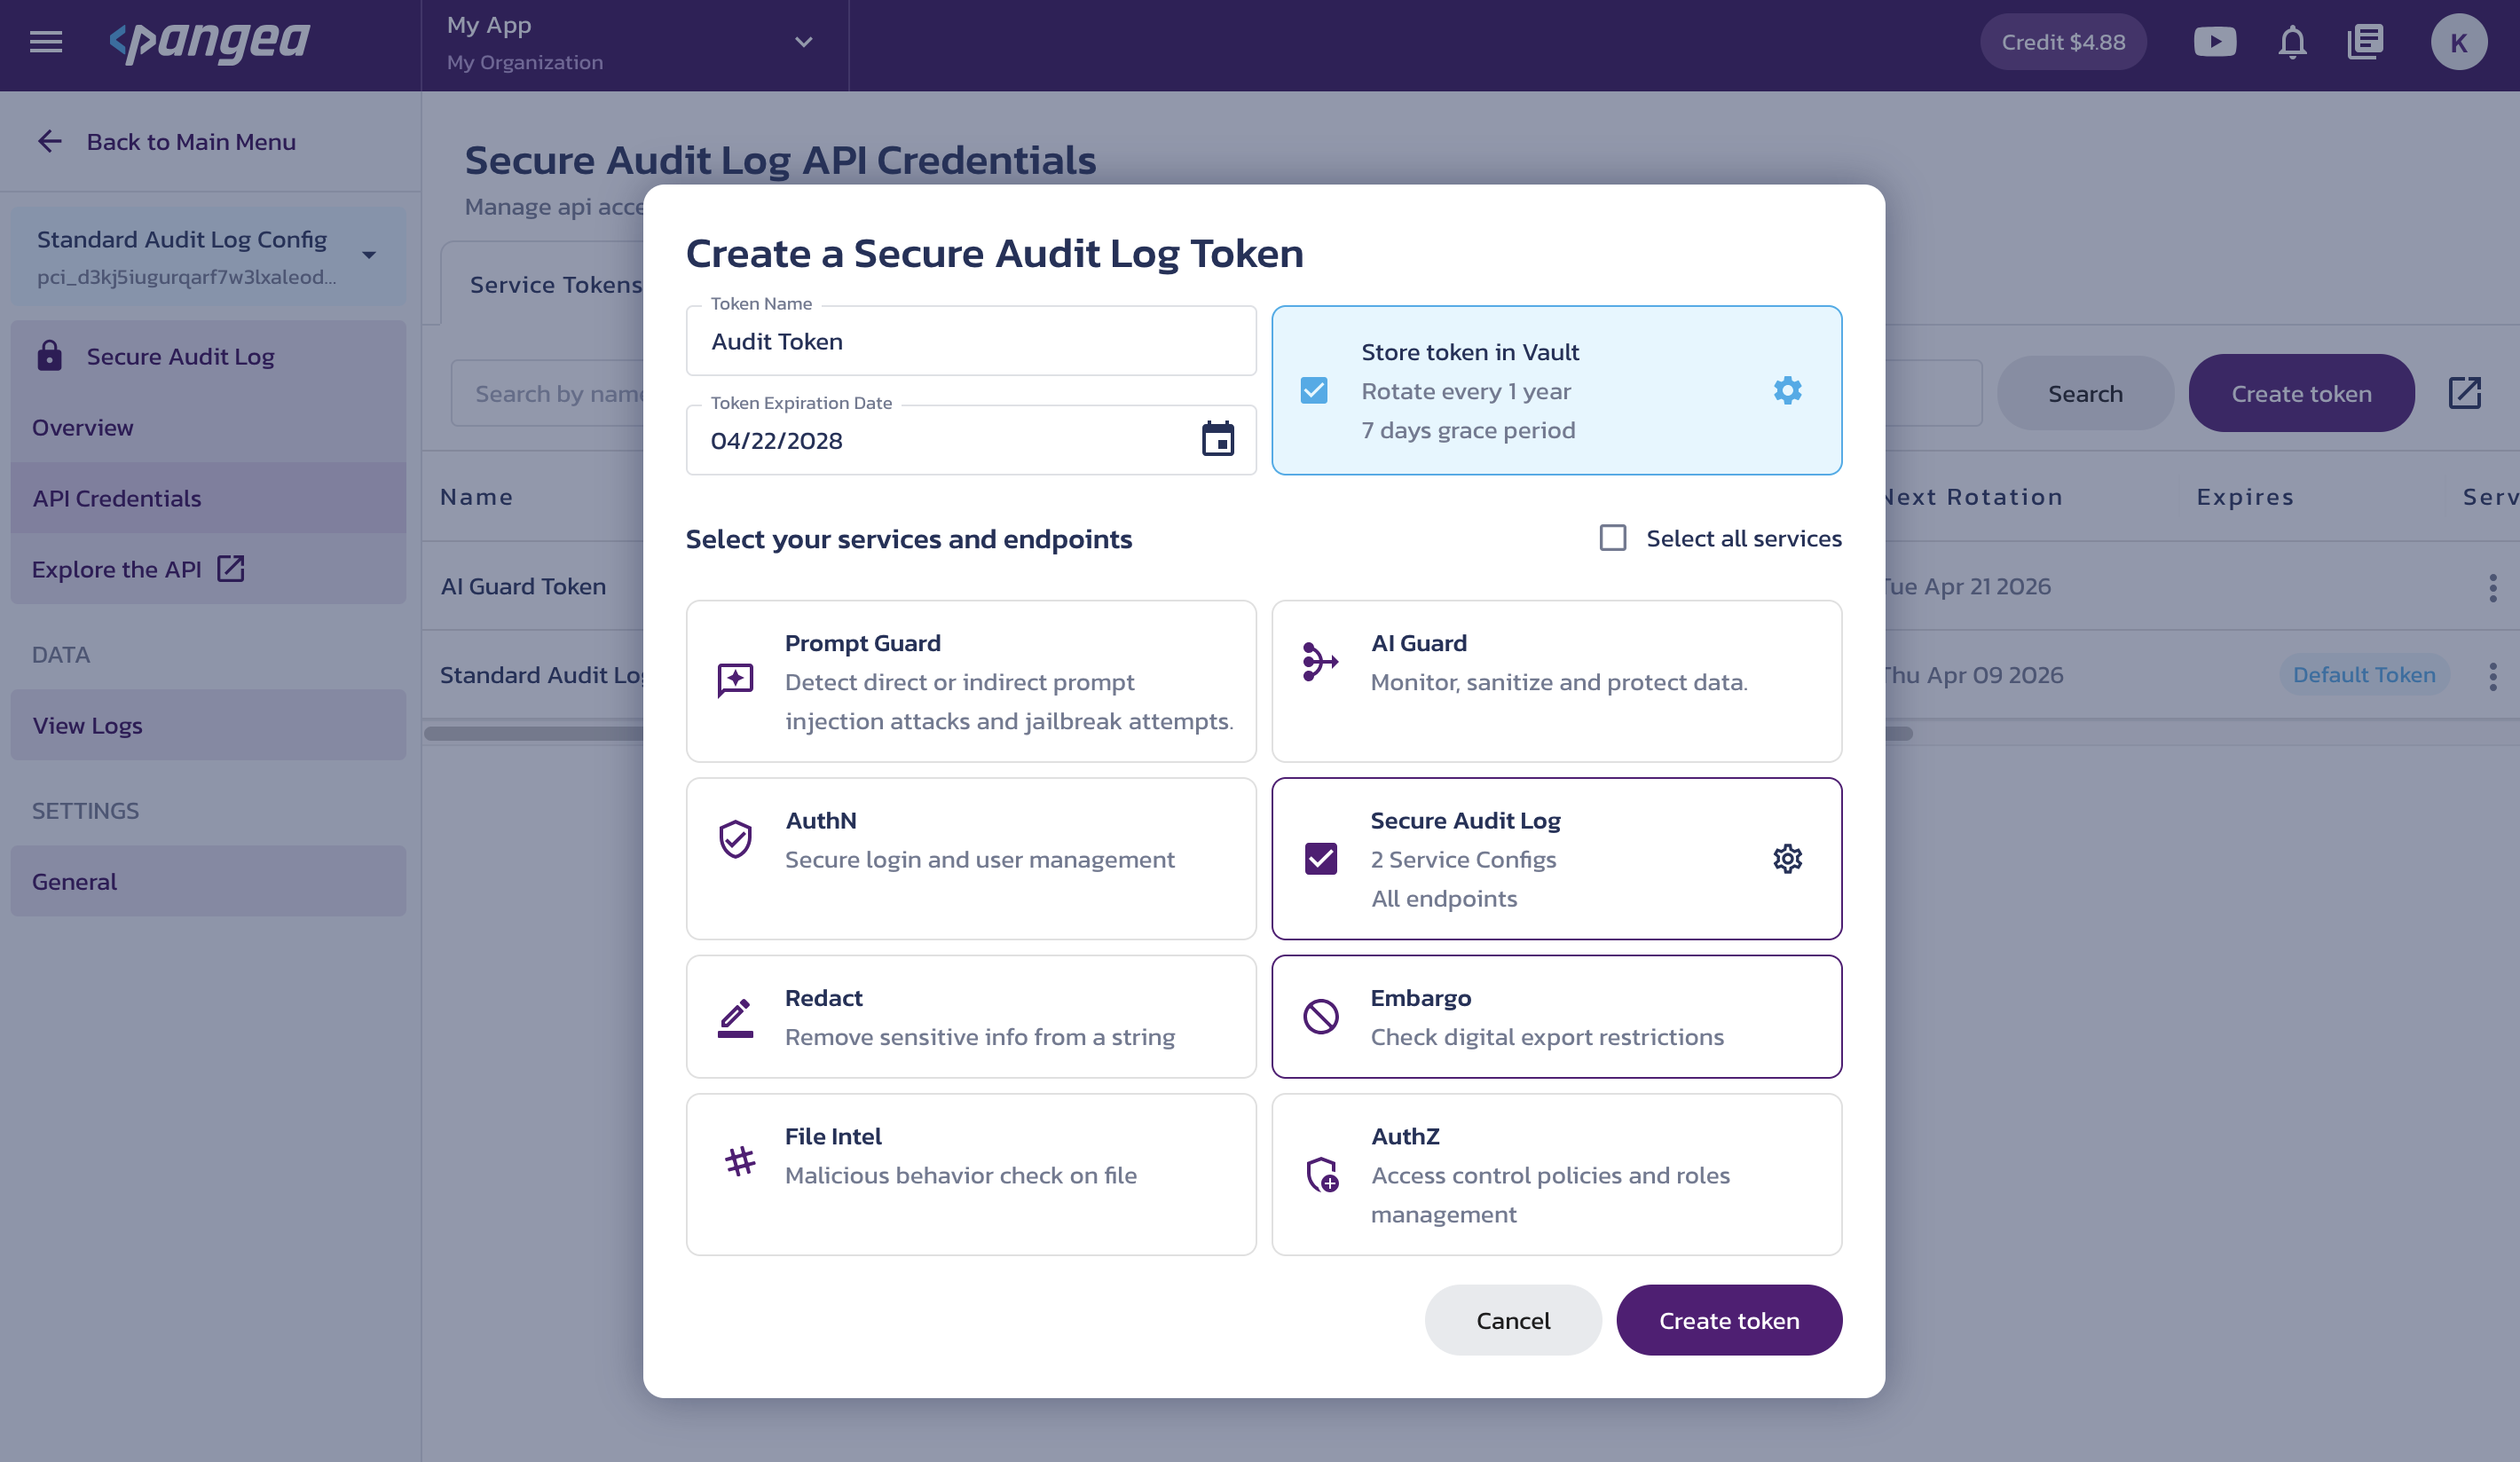Click the AuthN shield icon
The width and height of the screenshot is (2520, 1462).
[x=735, y=839]
